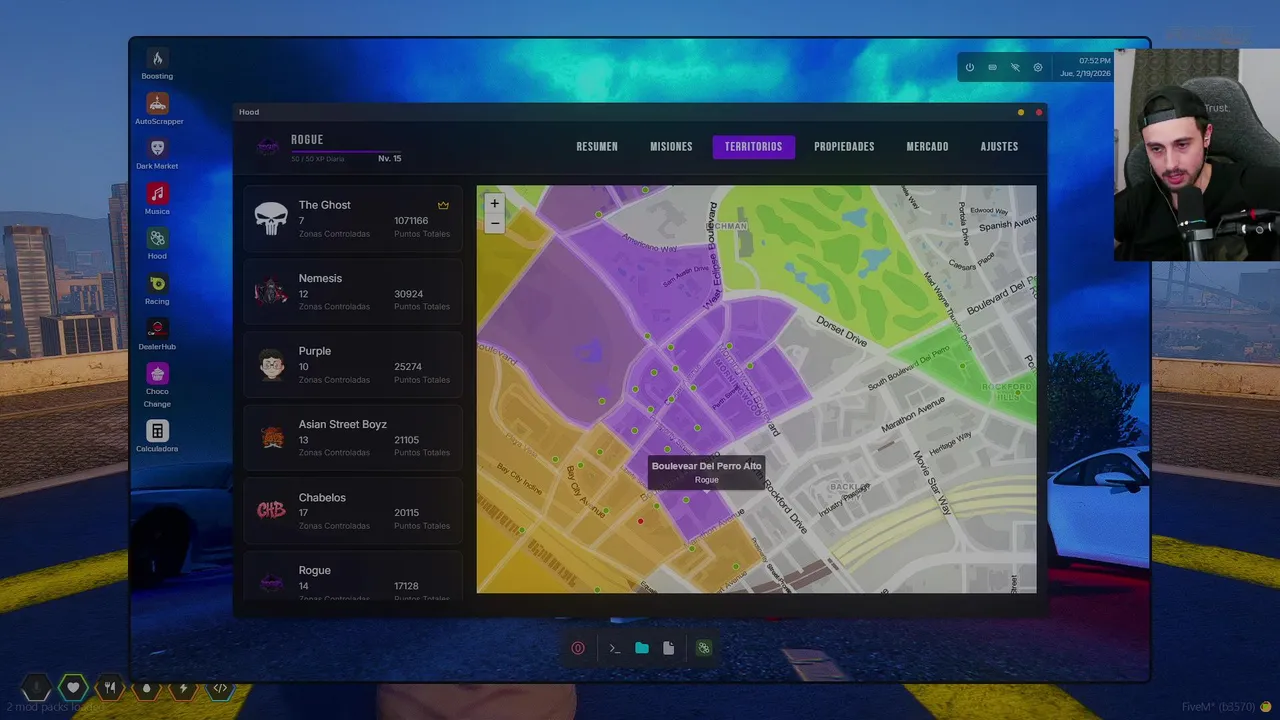Click the wifi-off icon in tray
Screen dimensions: 1280x720
coord(1015,68)
